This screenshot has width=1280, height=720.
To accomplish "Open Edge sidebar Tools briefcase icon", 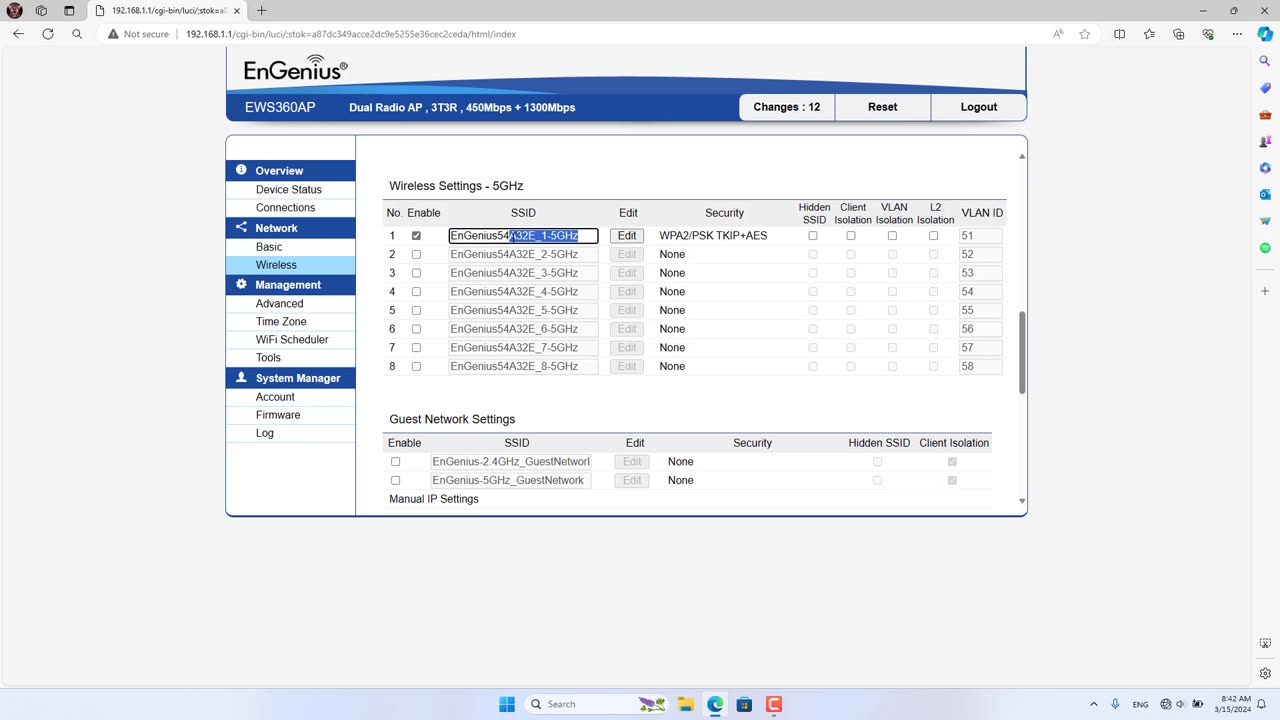I will (x=1265, y=115).
